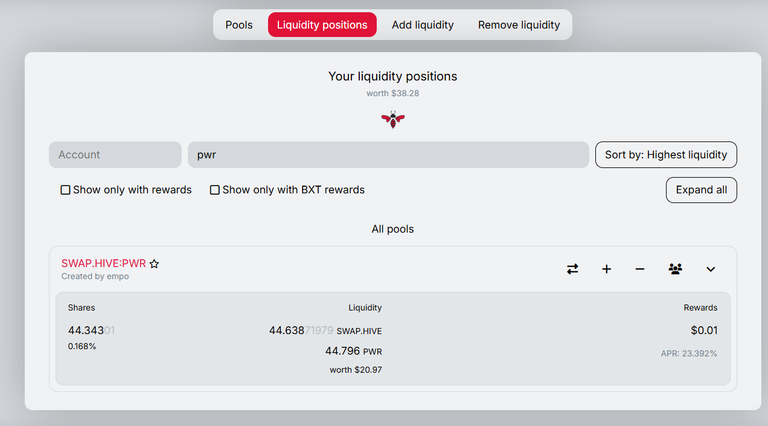Click the Created by empo text

[x=95, y=277]
